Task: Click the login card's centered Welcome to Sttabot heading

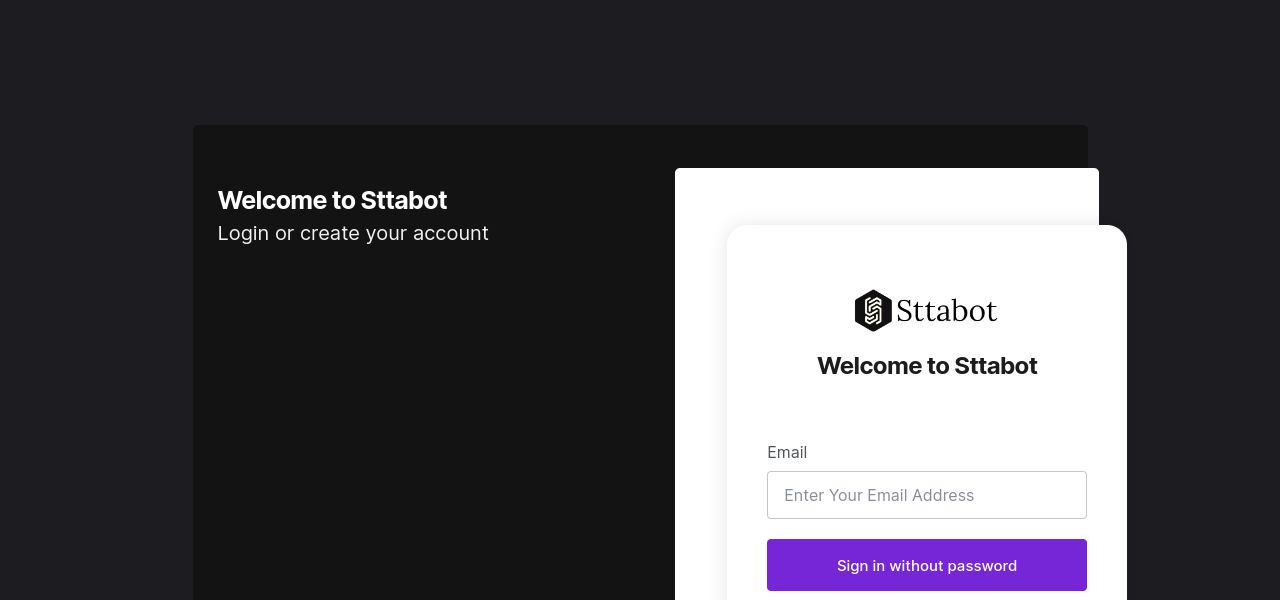Action: coord(927,366)
